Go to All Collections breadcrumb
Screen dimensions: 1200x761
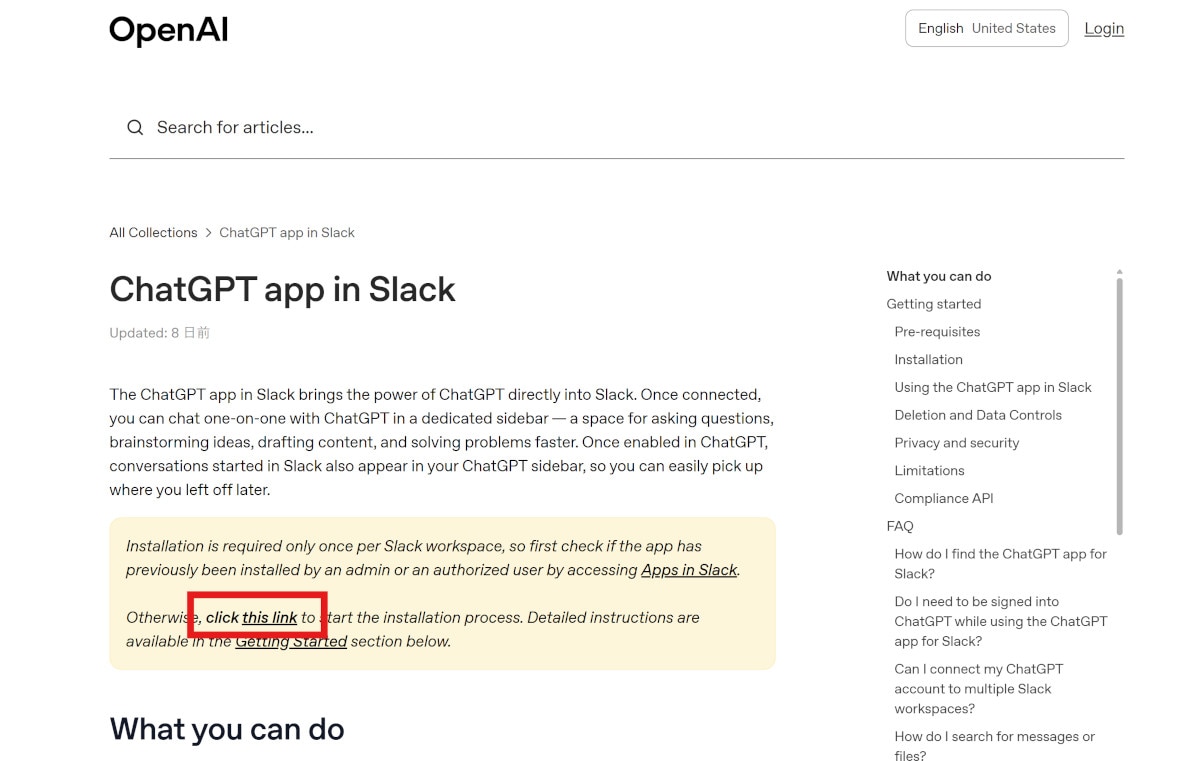coord(153,232)
